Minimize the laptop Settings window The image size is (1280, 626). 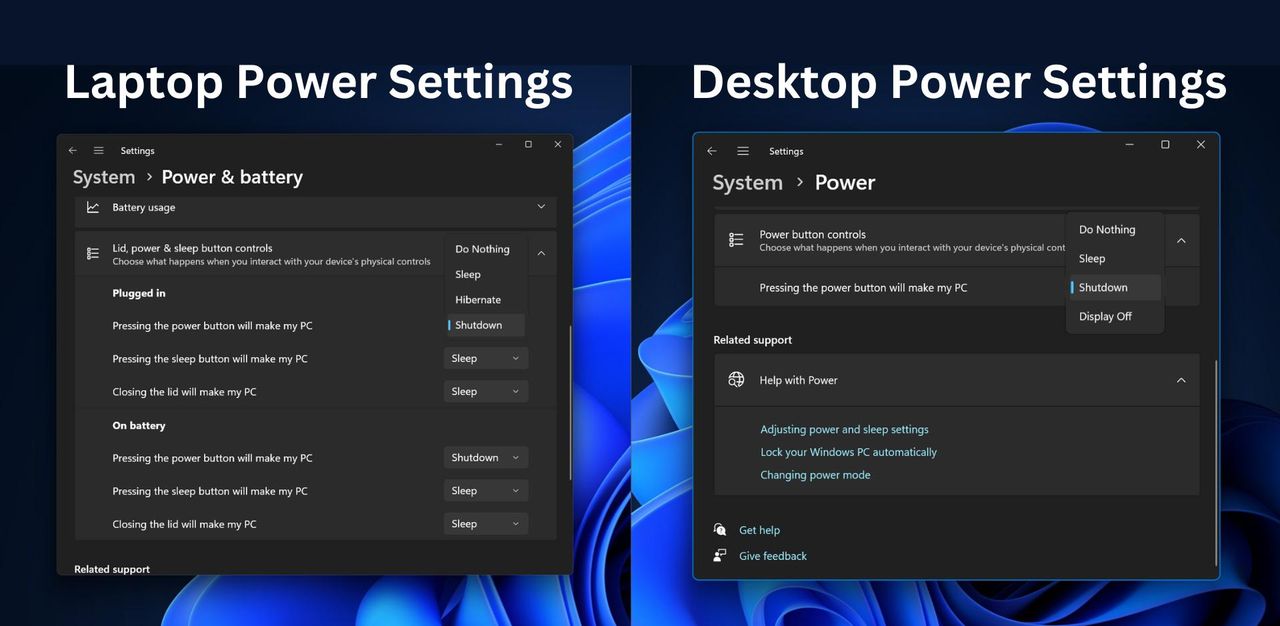pos(499,145)
